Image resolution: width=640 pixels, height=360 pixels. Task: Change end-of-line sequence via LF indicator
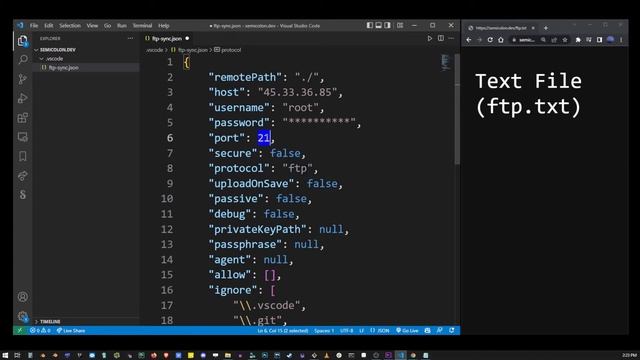tap(361, 331)
